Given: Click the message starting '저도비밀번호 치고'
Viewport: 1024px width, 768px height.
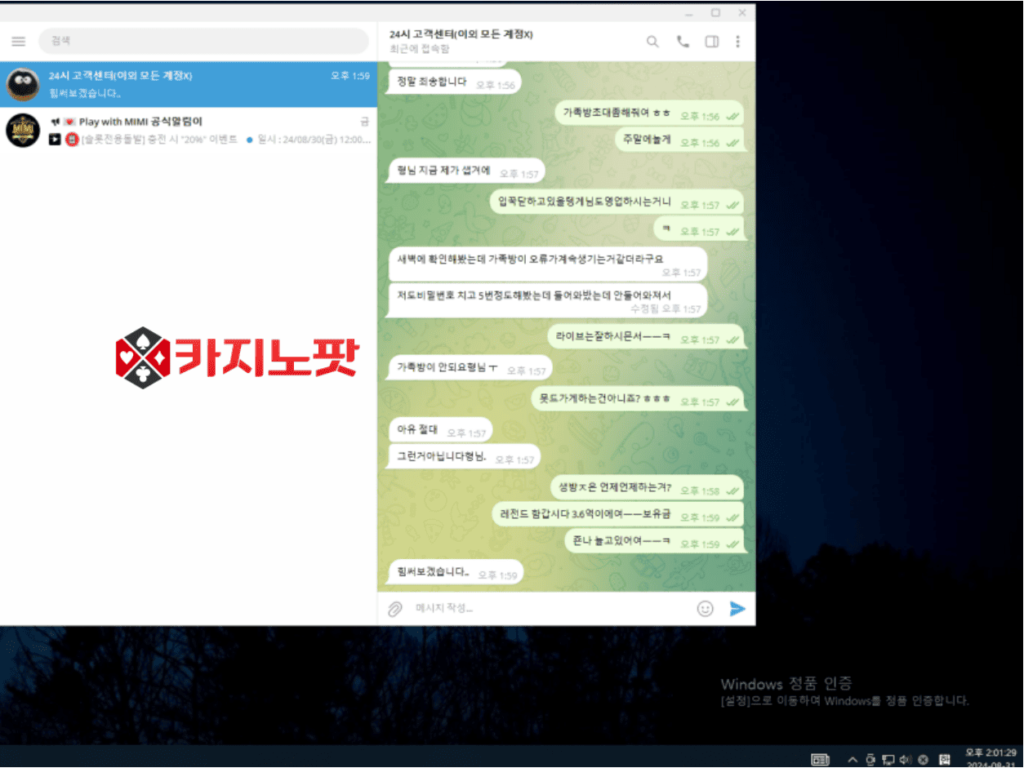Looking at the screenshot, I should click(548, 300).
